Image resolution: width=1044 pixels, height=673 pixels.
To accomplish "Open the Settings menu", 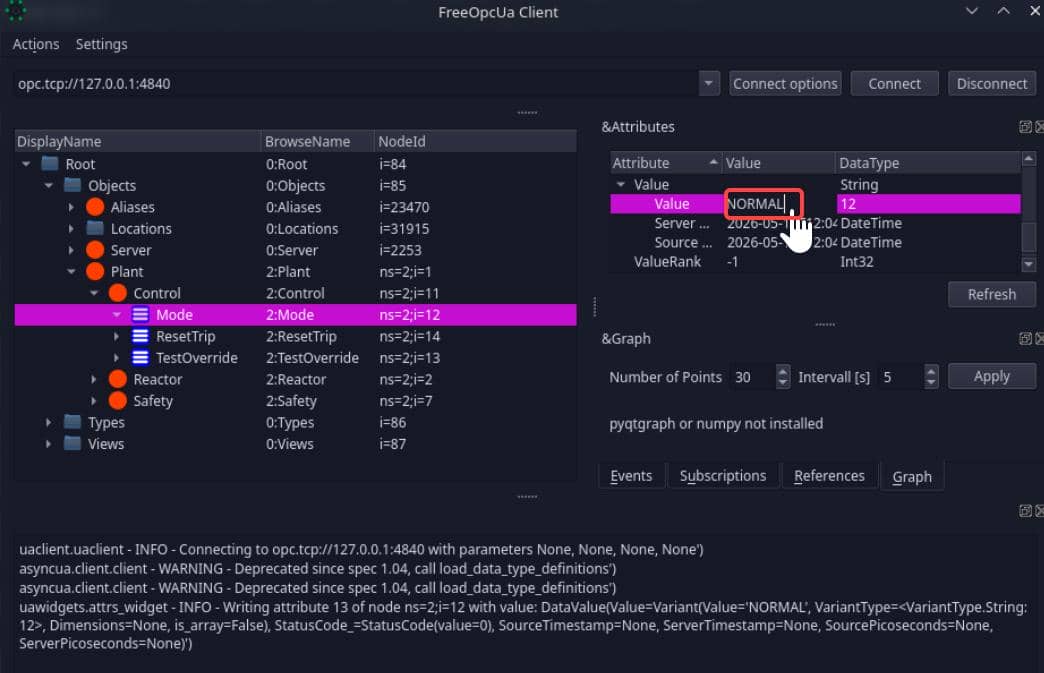I will [101, 44].
